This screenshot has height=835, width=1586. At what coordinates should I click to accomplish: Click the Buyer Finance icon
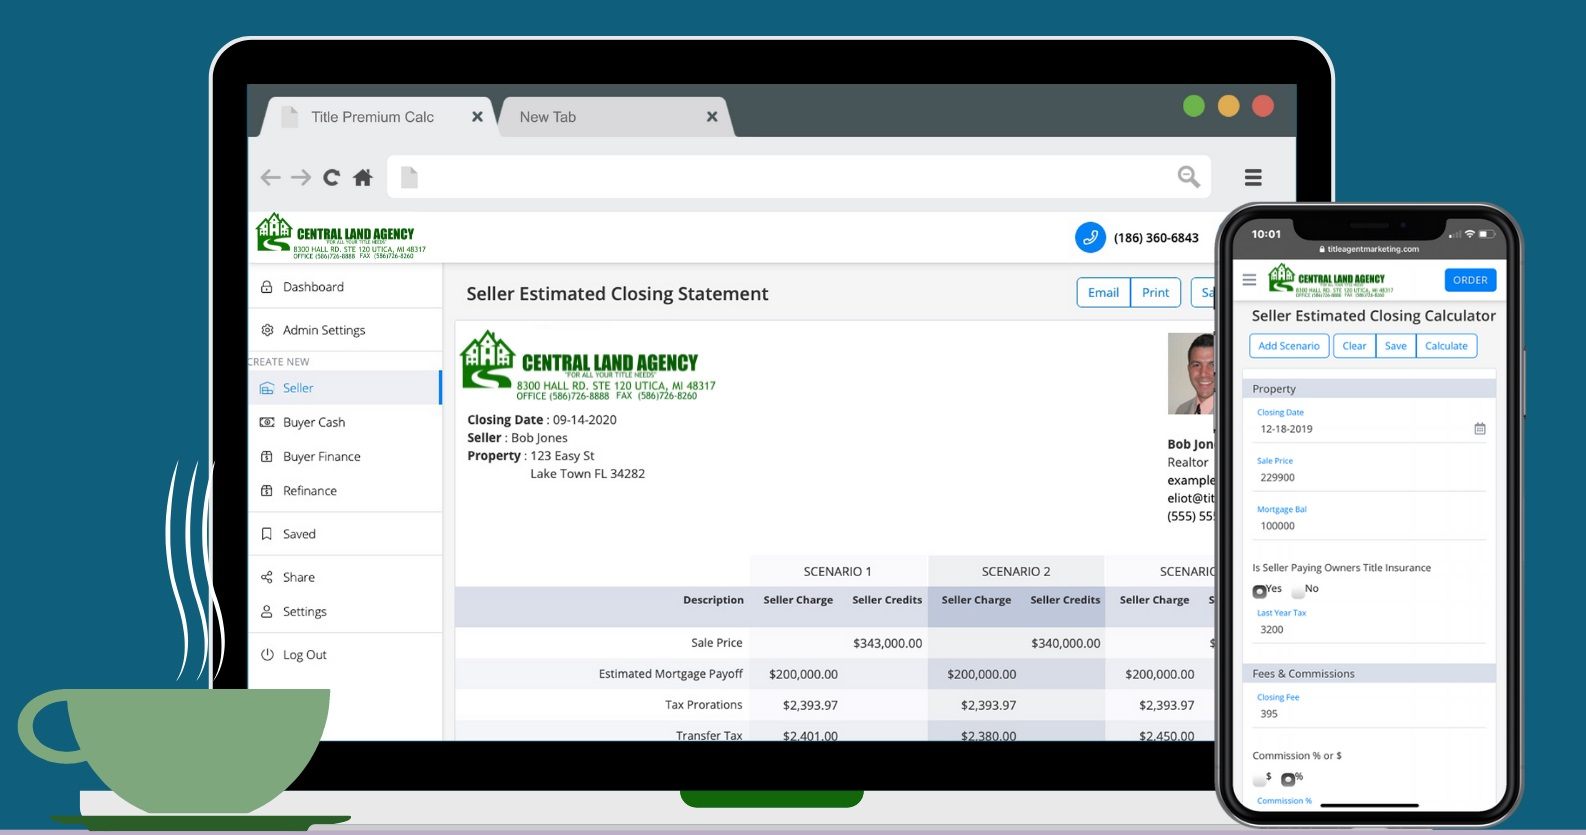coord(267,456)
